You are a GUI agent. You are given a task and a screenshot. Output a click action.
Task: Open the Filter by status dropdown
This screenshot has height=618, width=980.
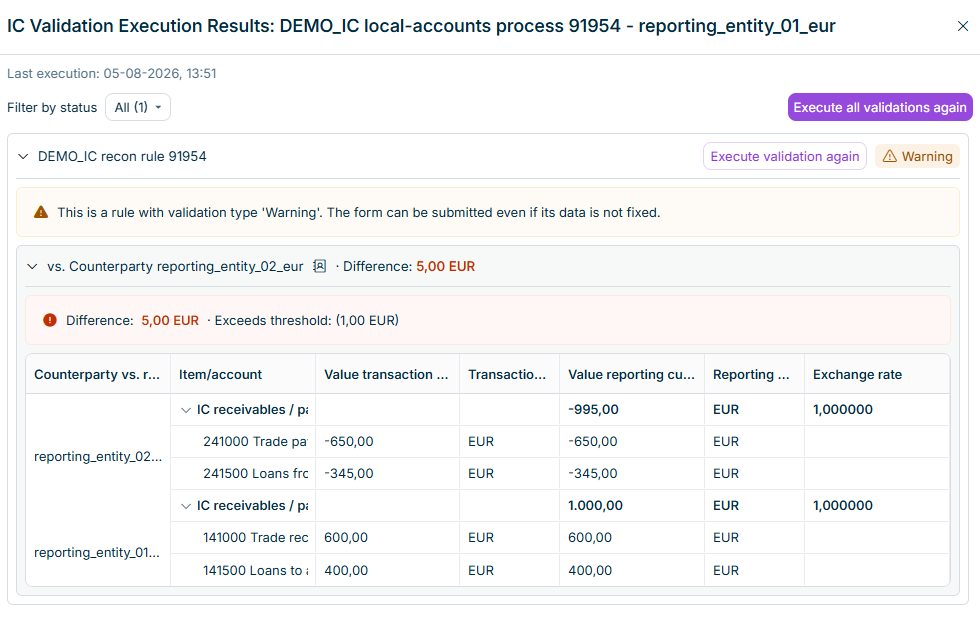(138, 107)
